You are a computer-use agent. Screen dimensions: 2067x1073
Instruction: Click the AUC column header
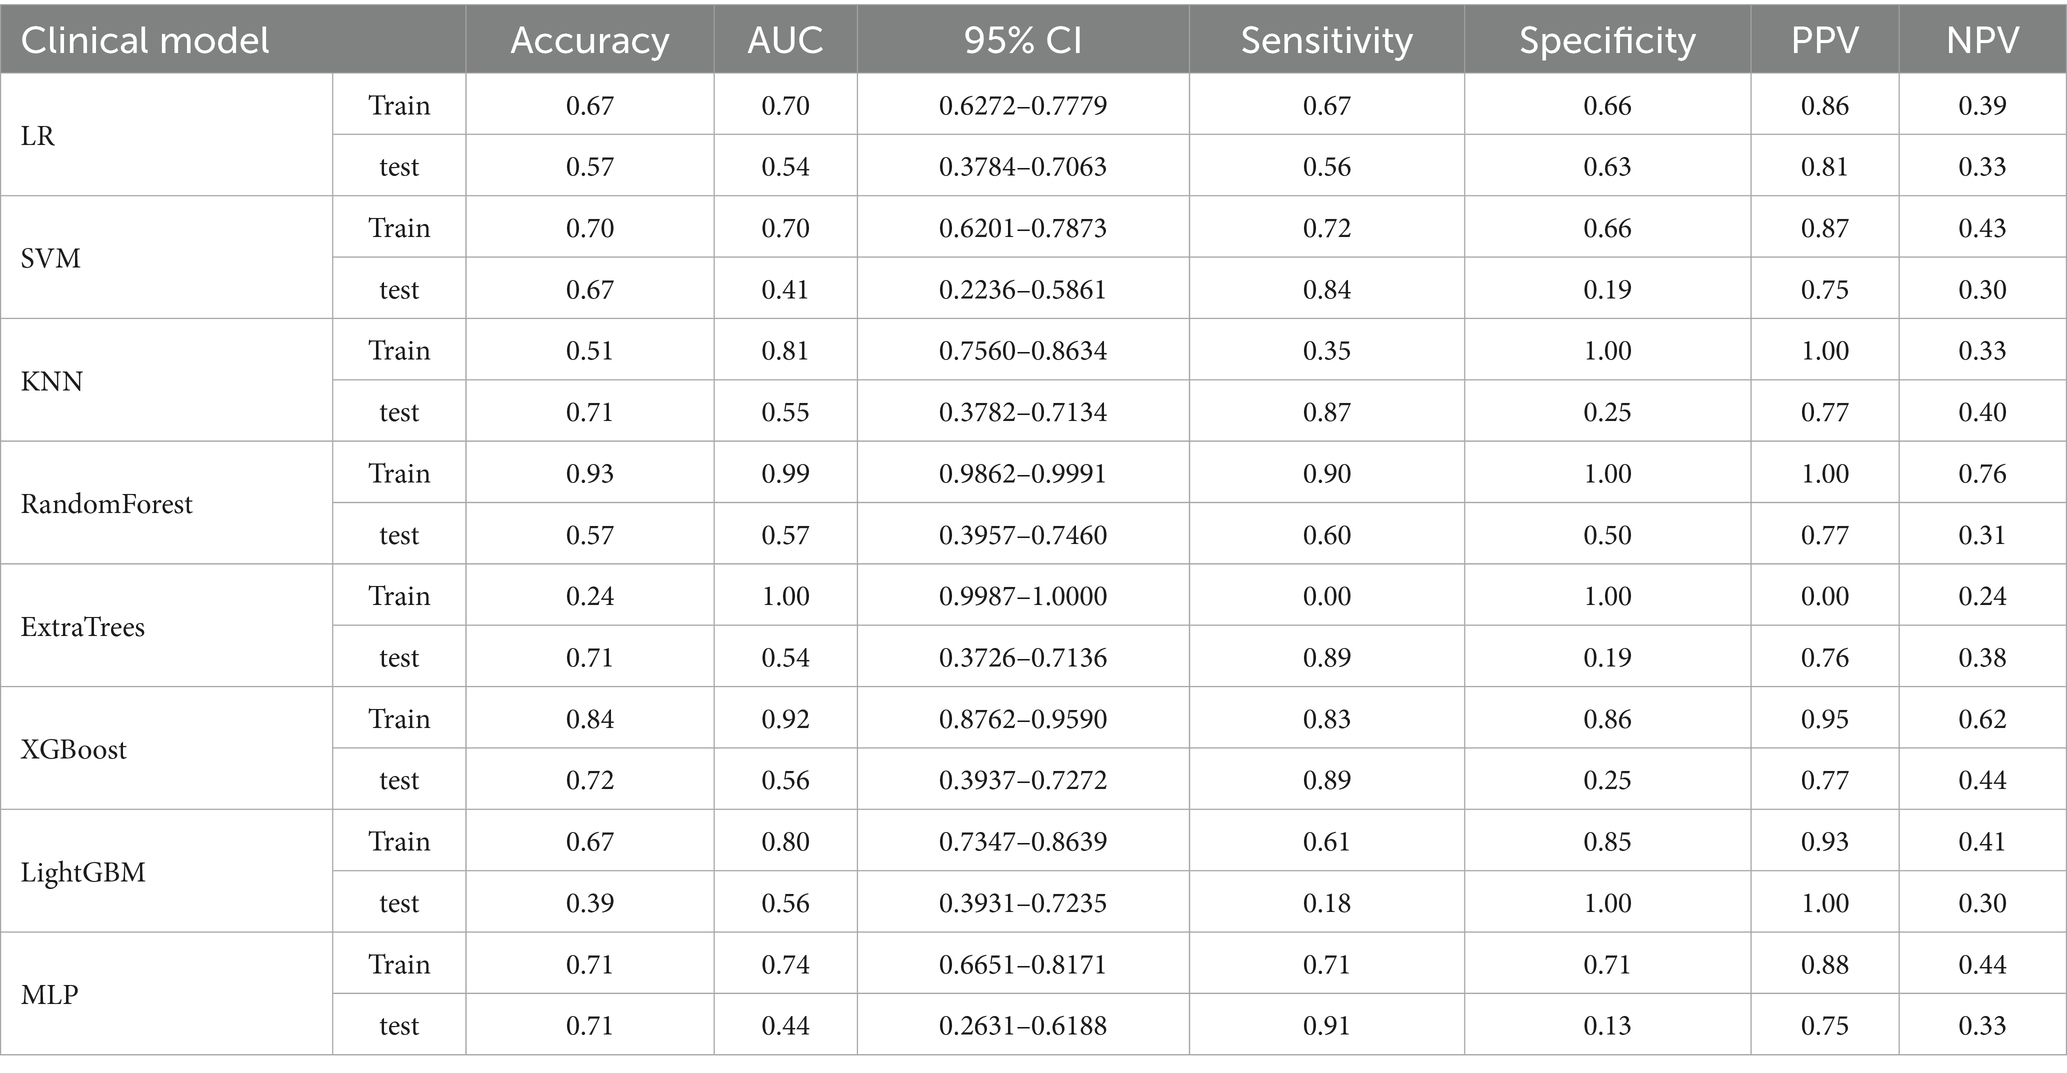coord(785,40)
